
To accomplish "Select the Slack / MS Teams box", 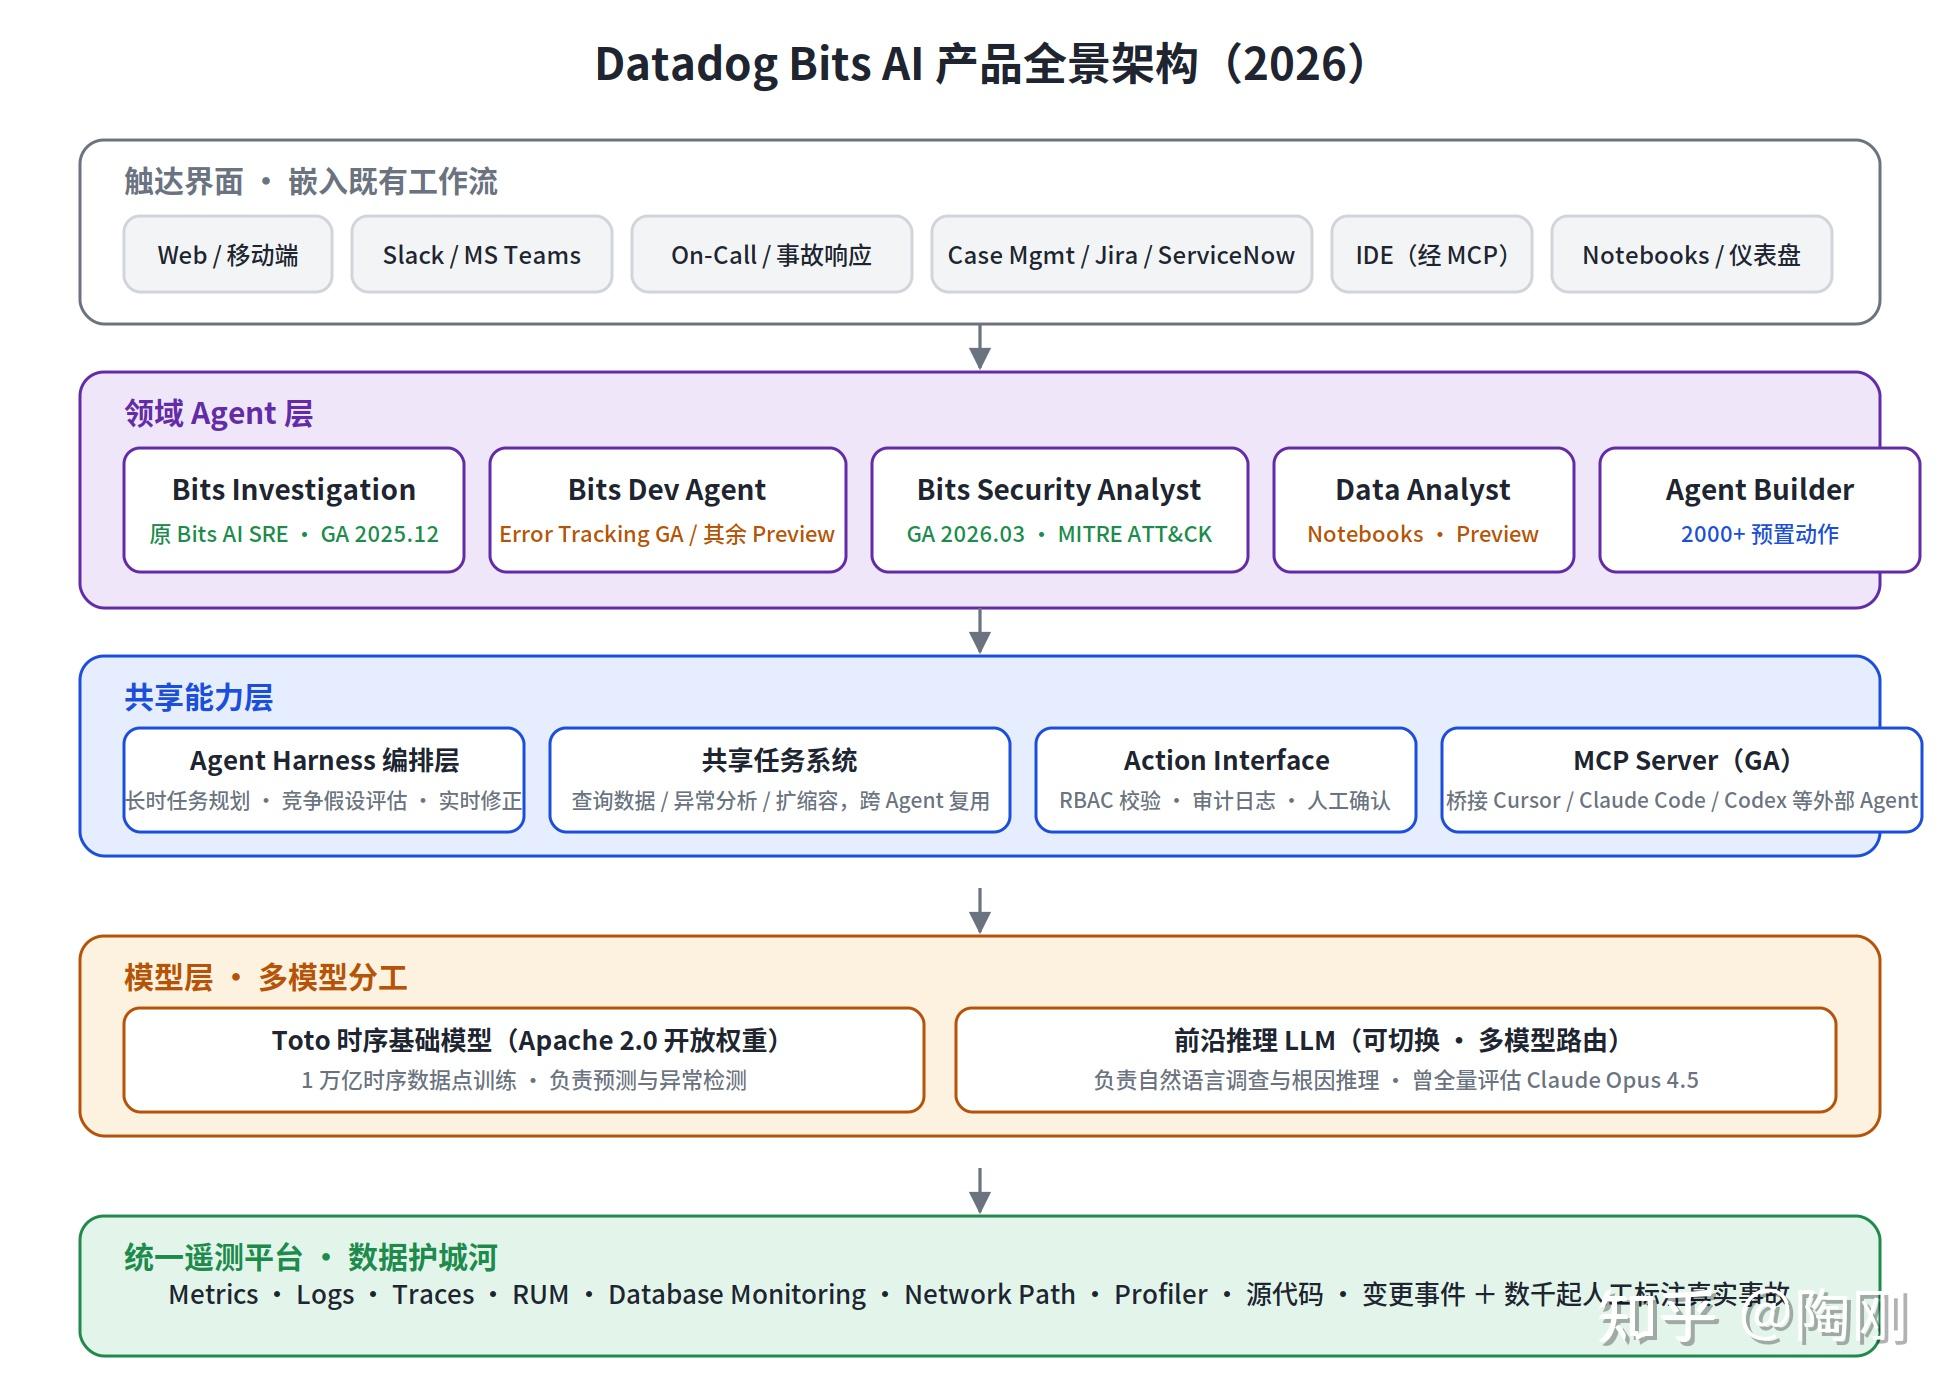I will 481,255.
